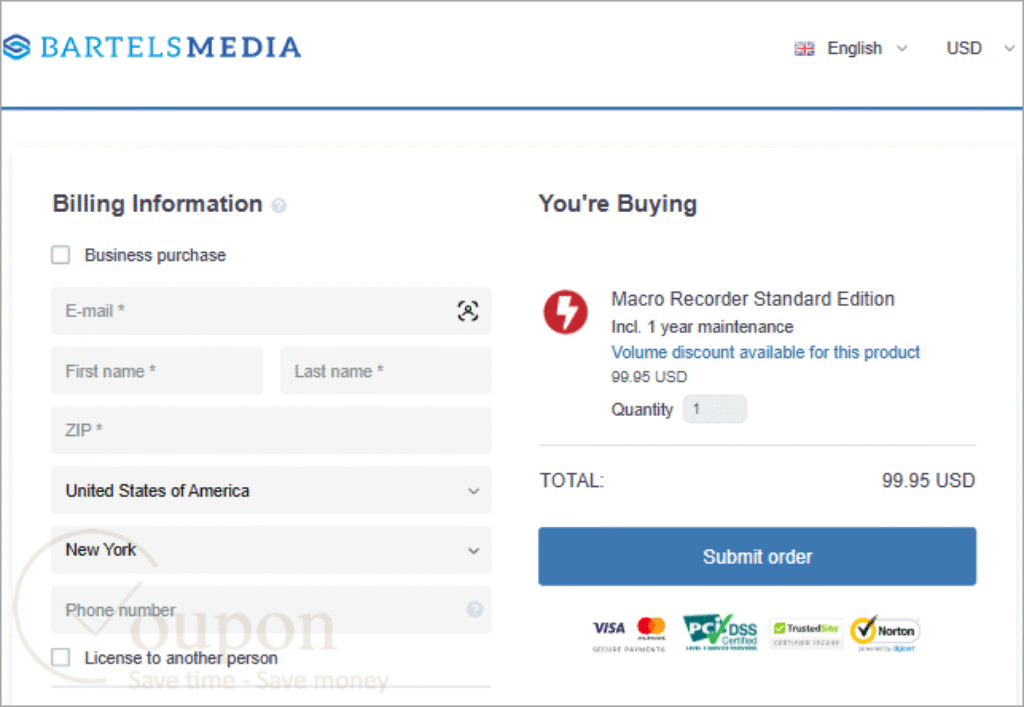Click the Incl. 1 year maintenance text
The image size is (1024, 707).
click(702, 326)
